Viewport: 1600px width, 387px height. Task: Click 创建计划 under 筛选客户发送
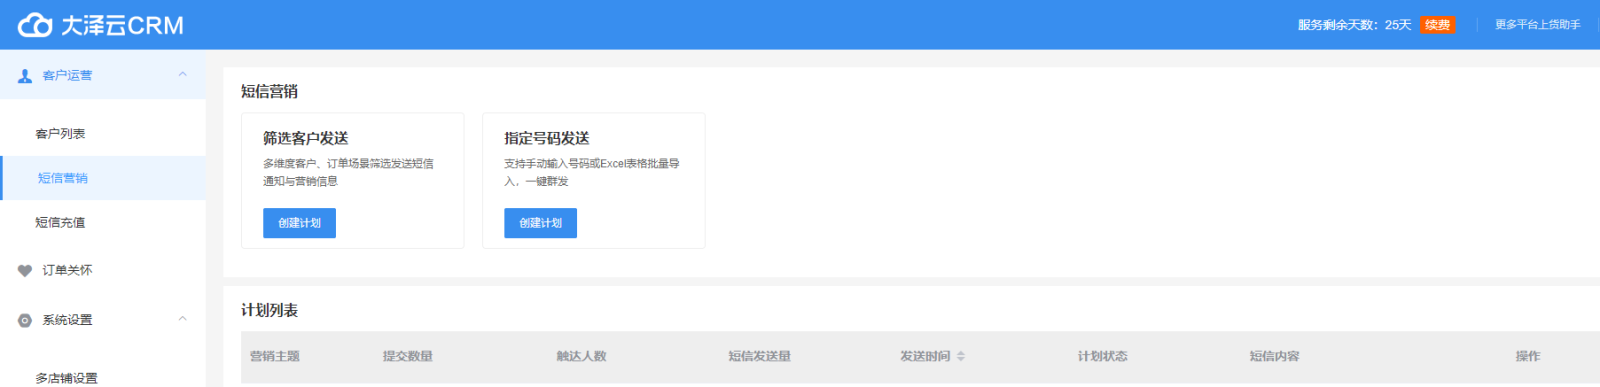click(x=299, y=223)
